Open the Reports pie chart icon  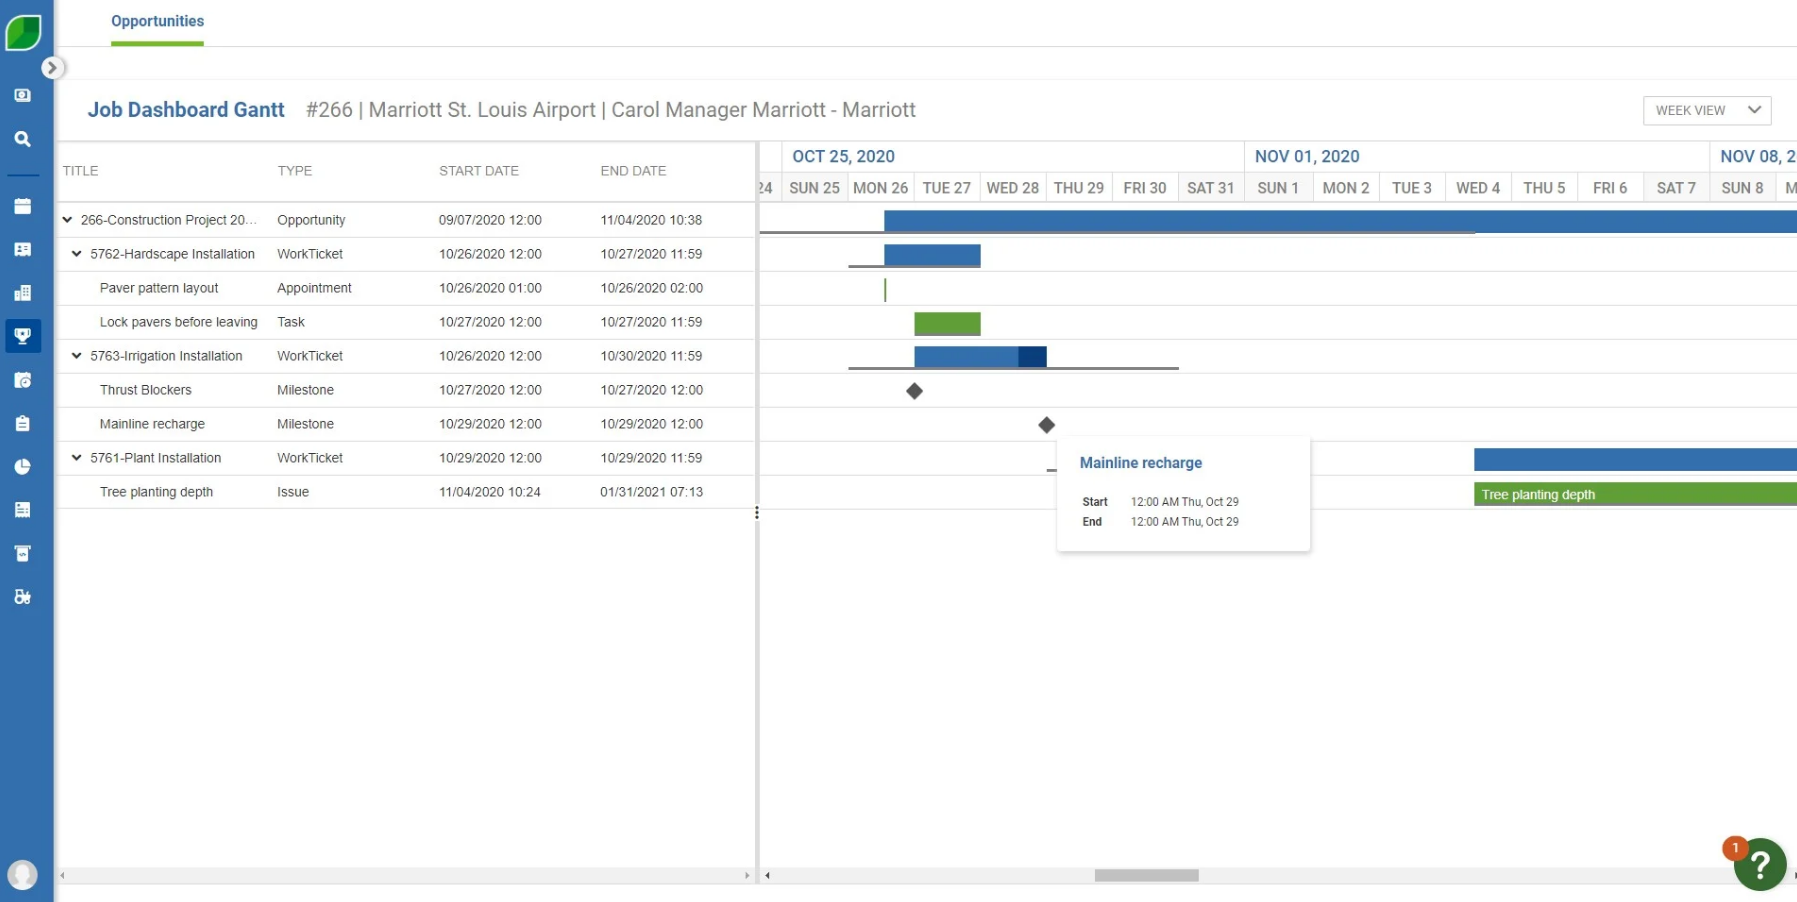pos(22,466)
